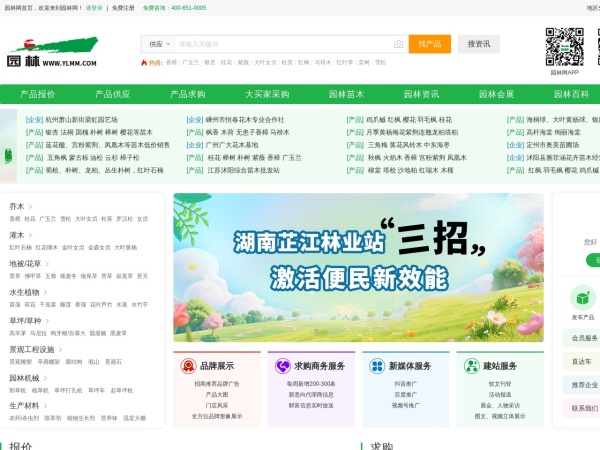This screenshot has height=450, width=600.
Task: Click the green 发布产品 box icon
Action: pos(583,298)
